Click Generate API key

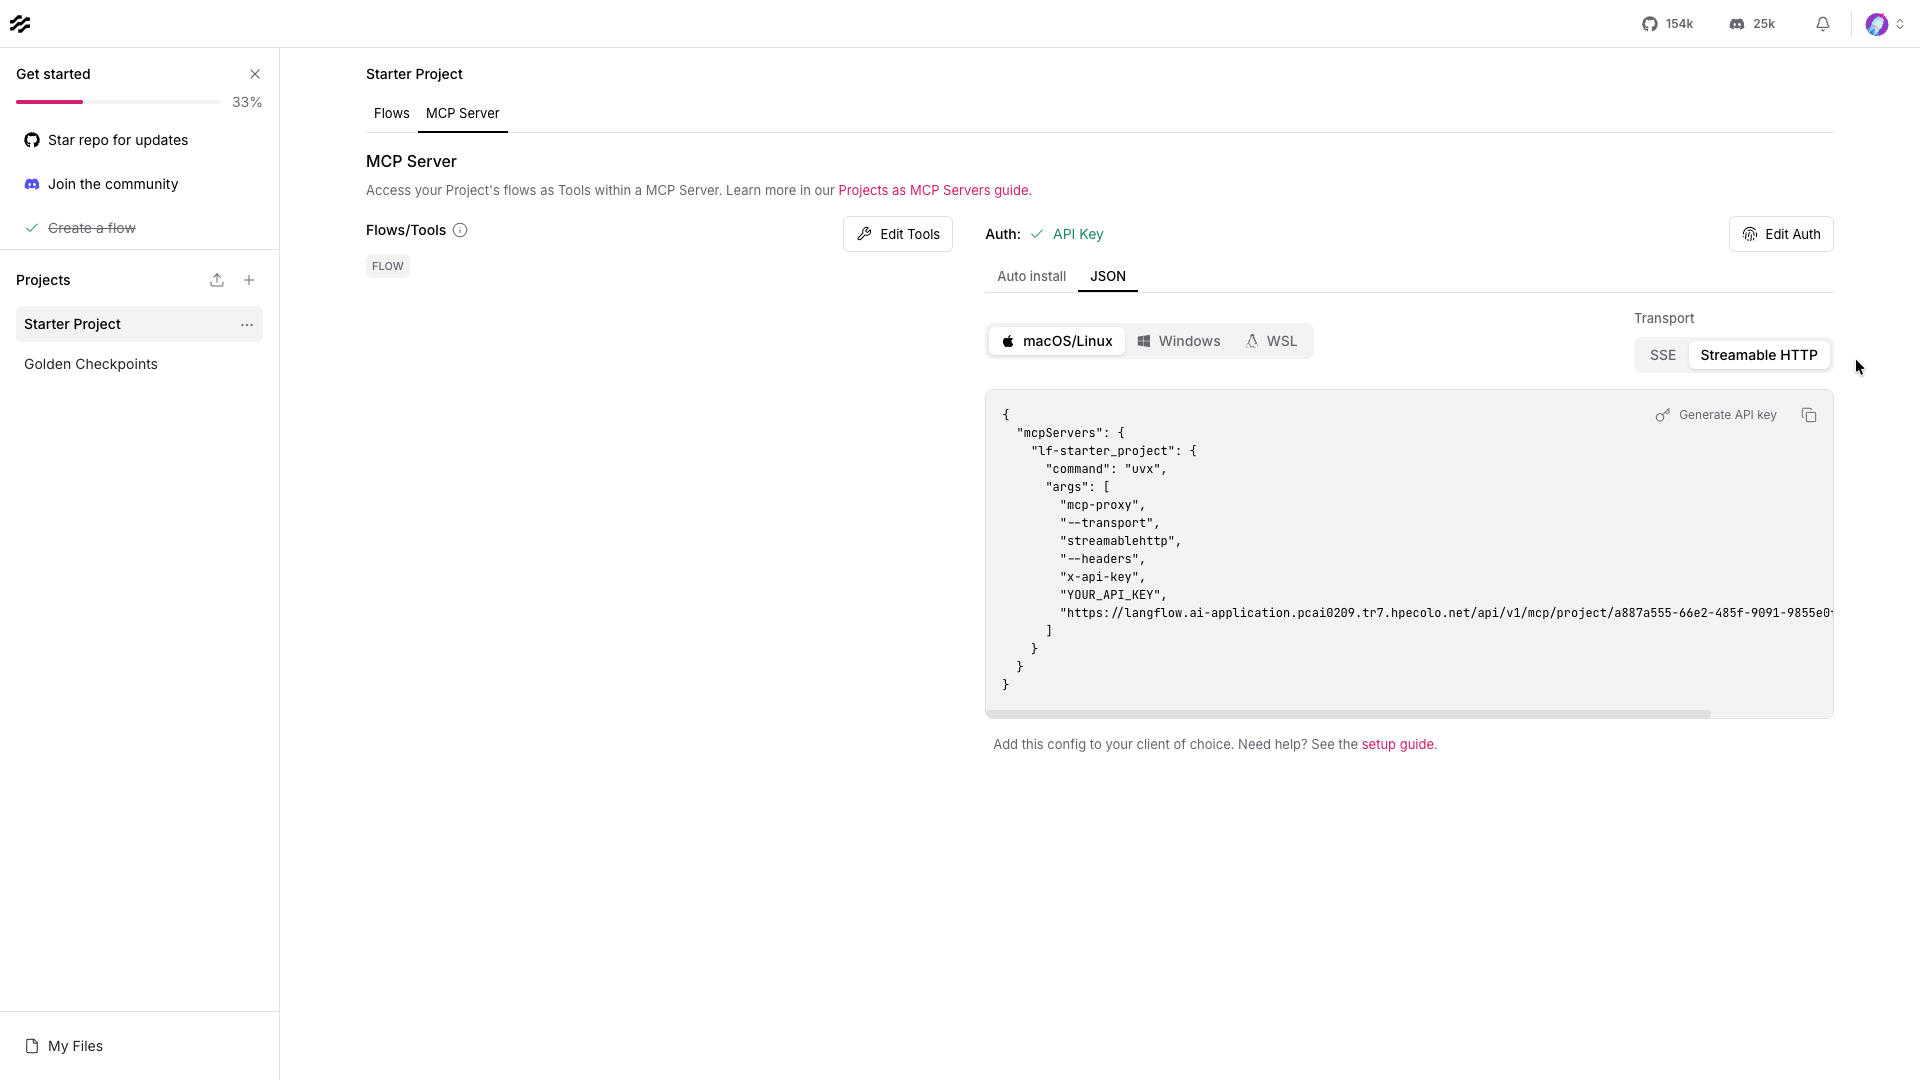coord(1716,415)
